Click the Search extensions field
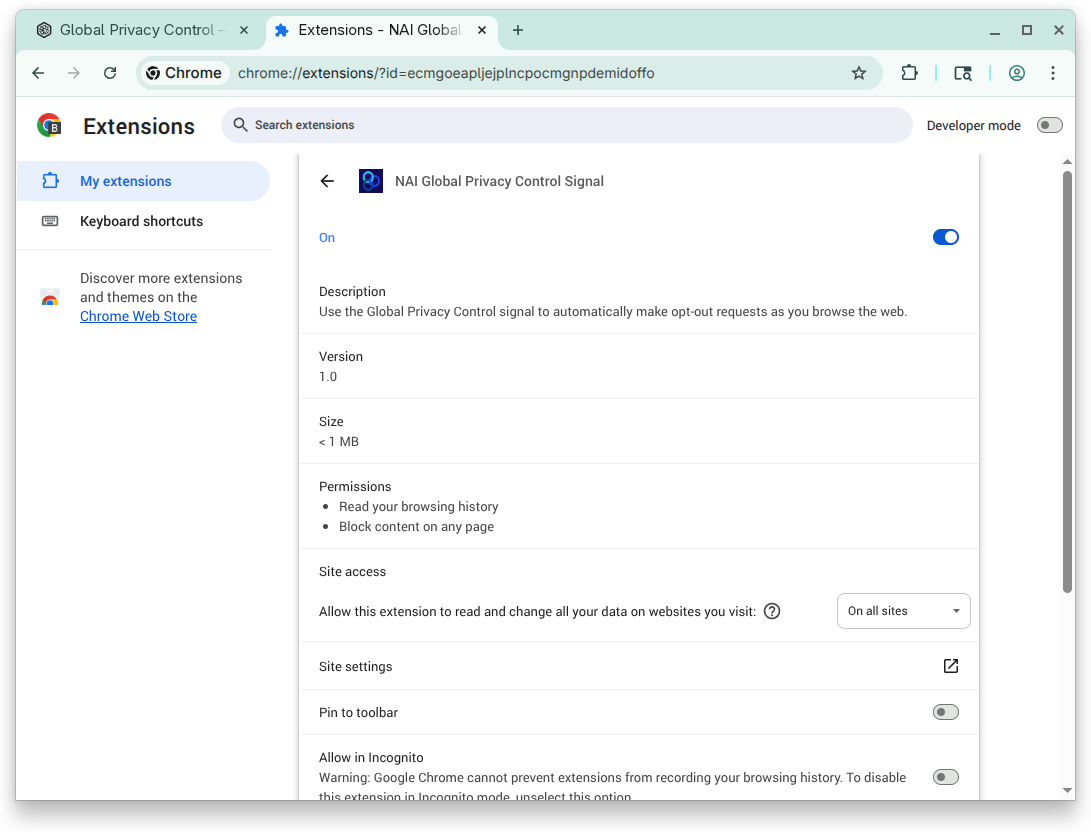 (x=566, y=125)
